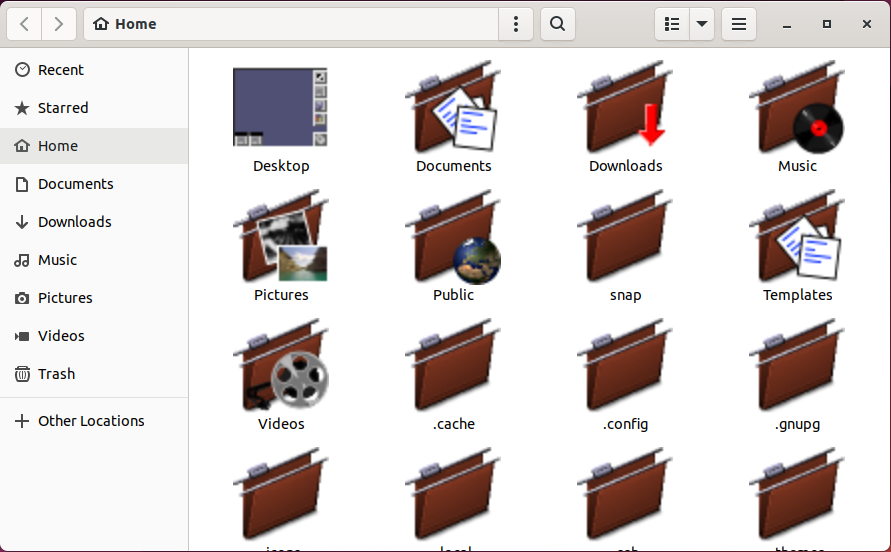Expand the view options dropdown arrow
891x552 pixels.
(702, 24)
